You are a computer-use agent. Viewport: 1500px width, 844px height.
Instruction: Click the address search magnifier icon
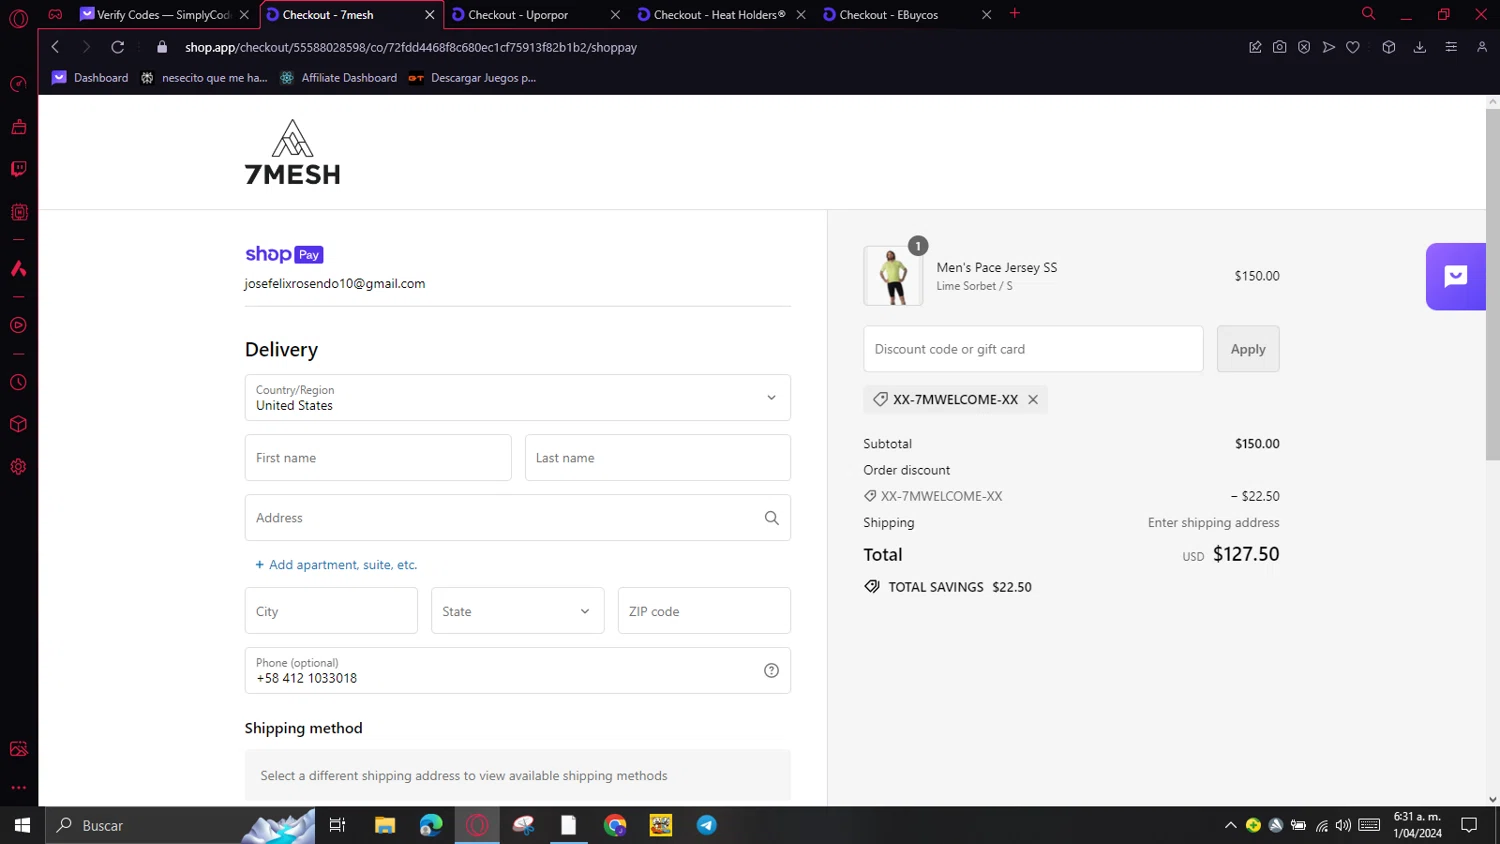point(771,518)
